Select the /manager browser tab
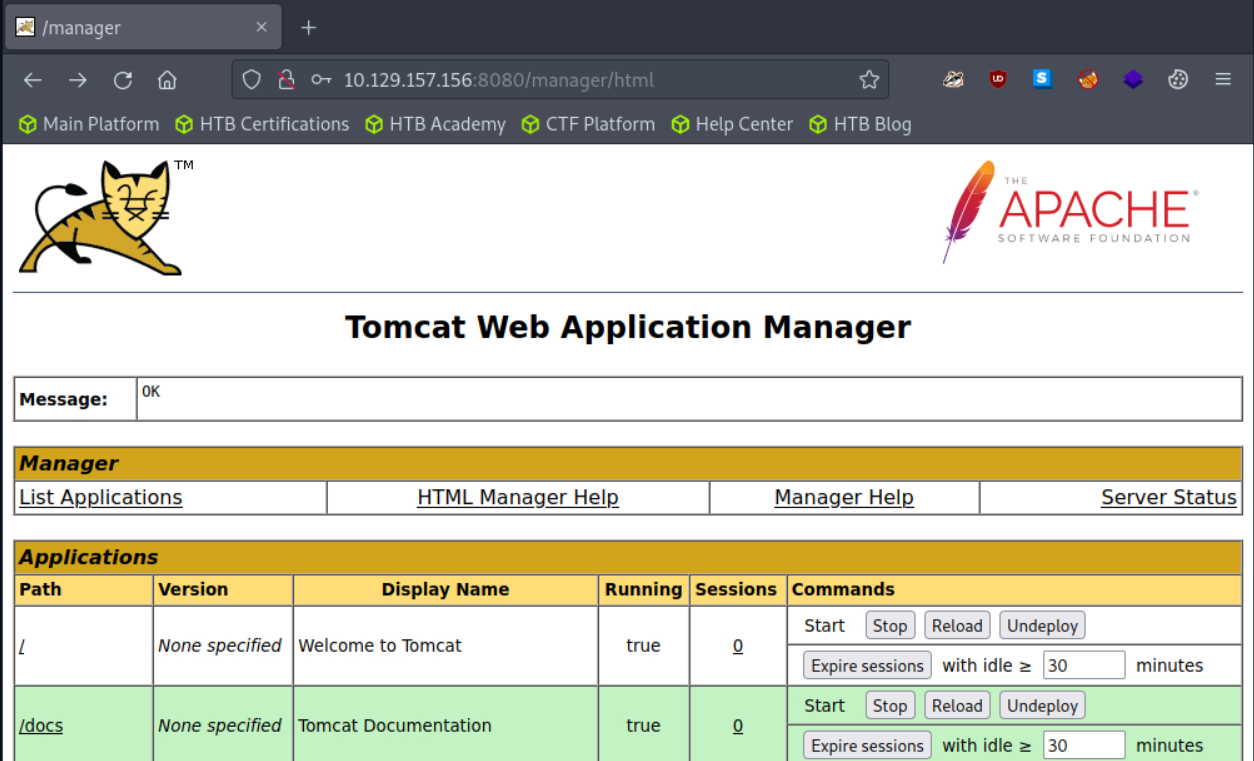Screen dimensions: 1254x761 (144, 28)
